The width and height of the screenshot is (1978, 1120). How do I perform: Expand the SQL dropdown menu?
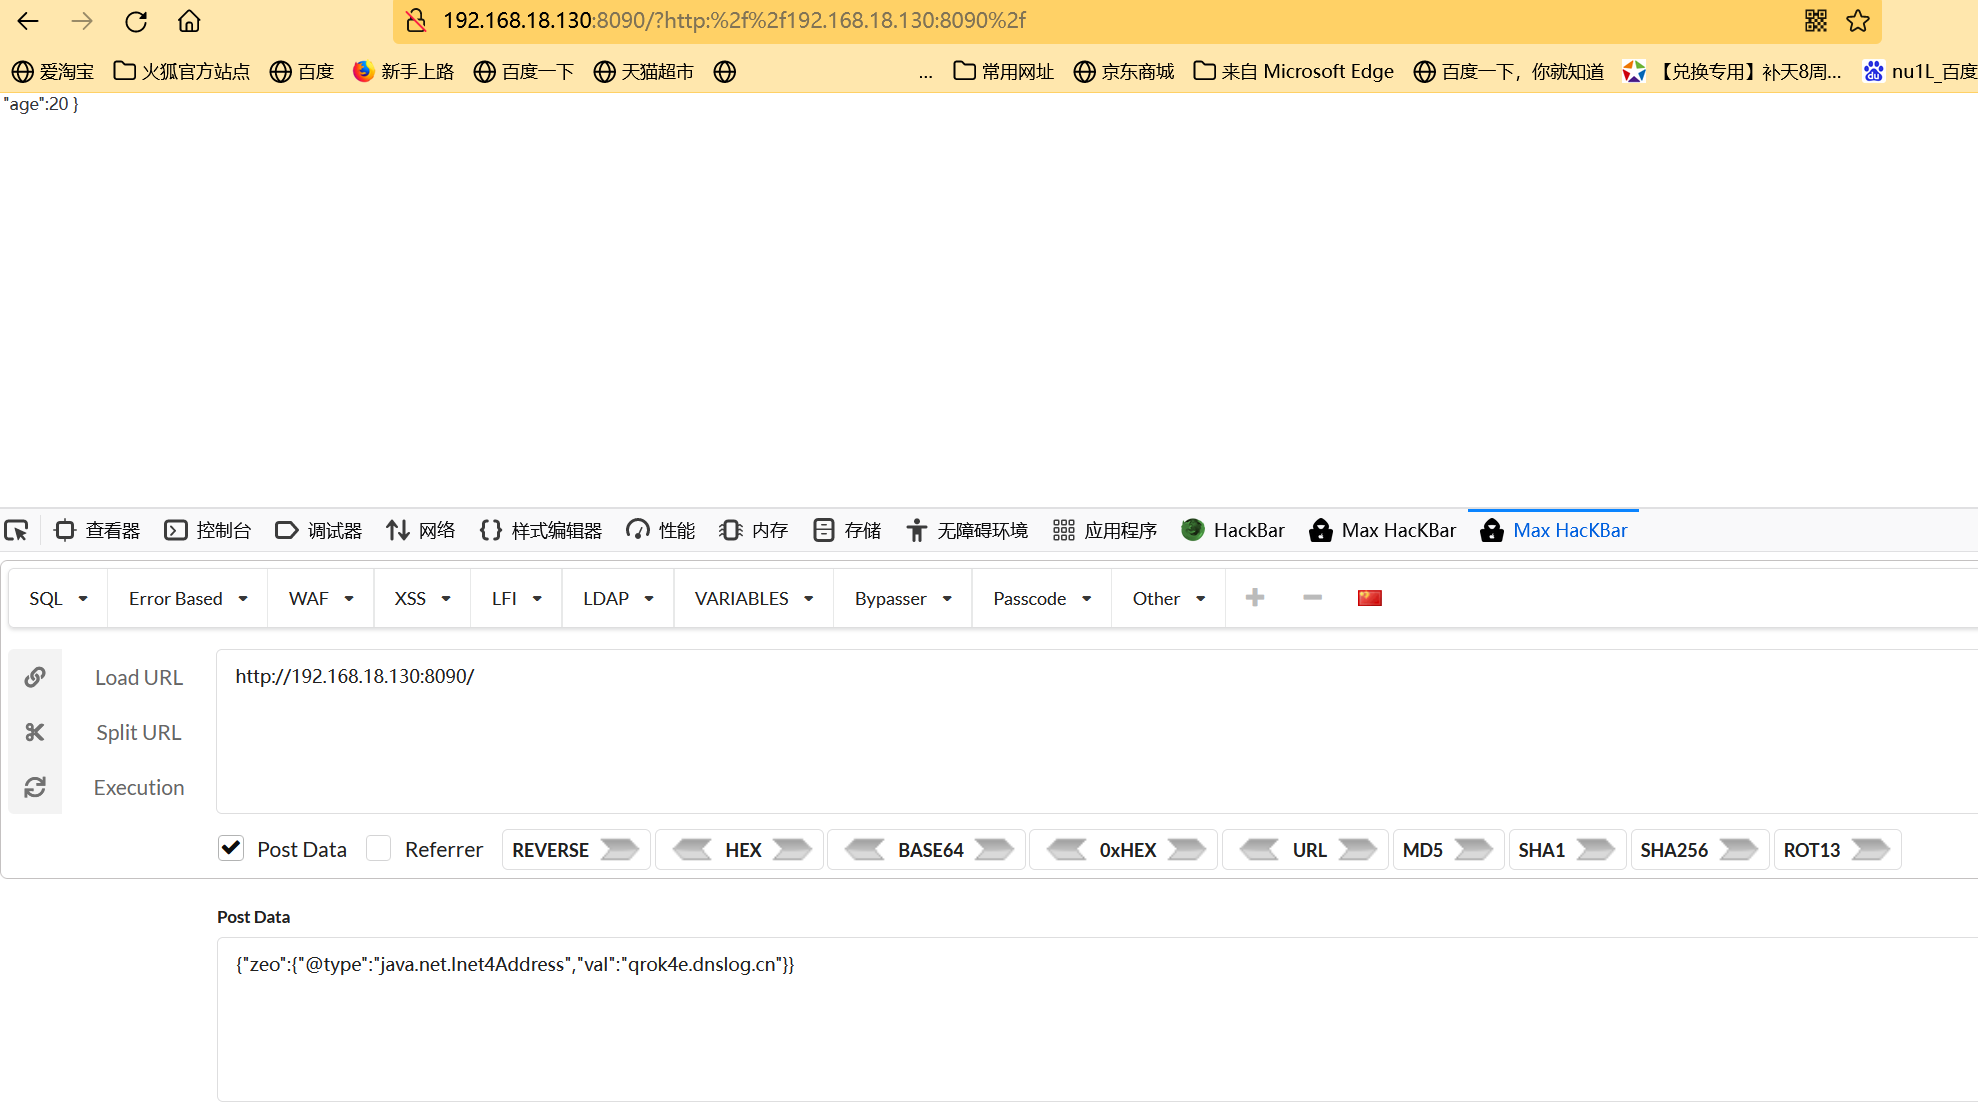coord(58,598)
